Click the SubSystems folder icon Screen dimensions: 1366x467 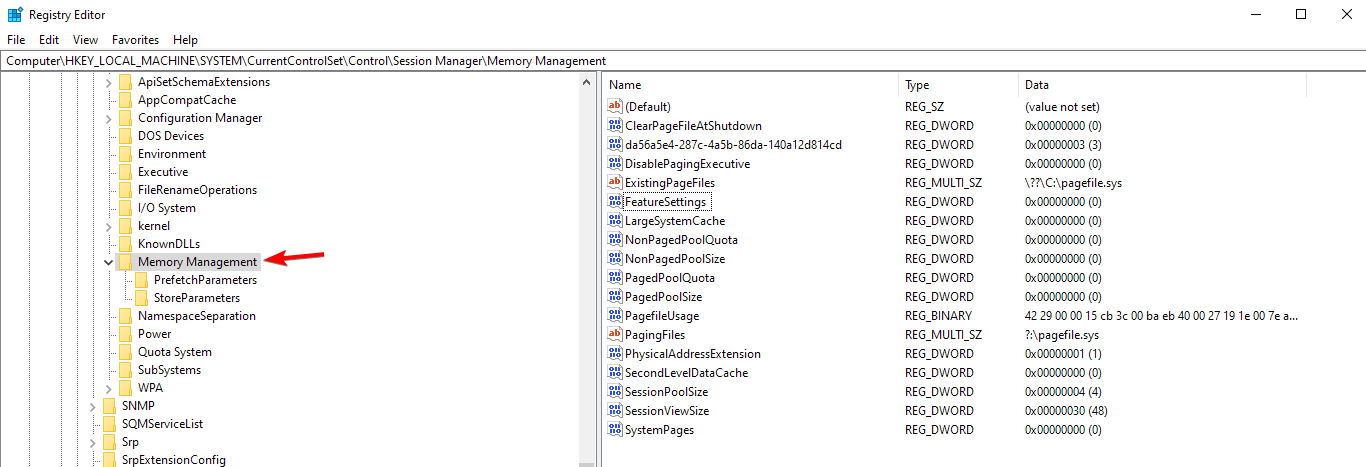125,370
